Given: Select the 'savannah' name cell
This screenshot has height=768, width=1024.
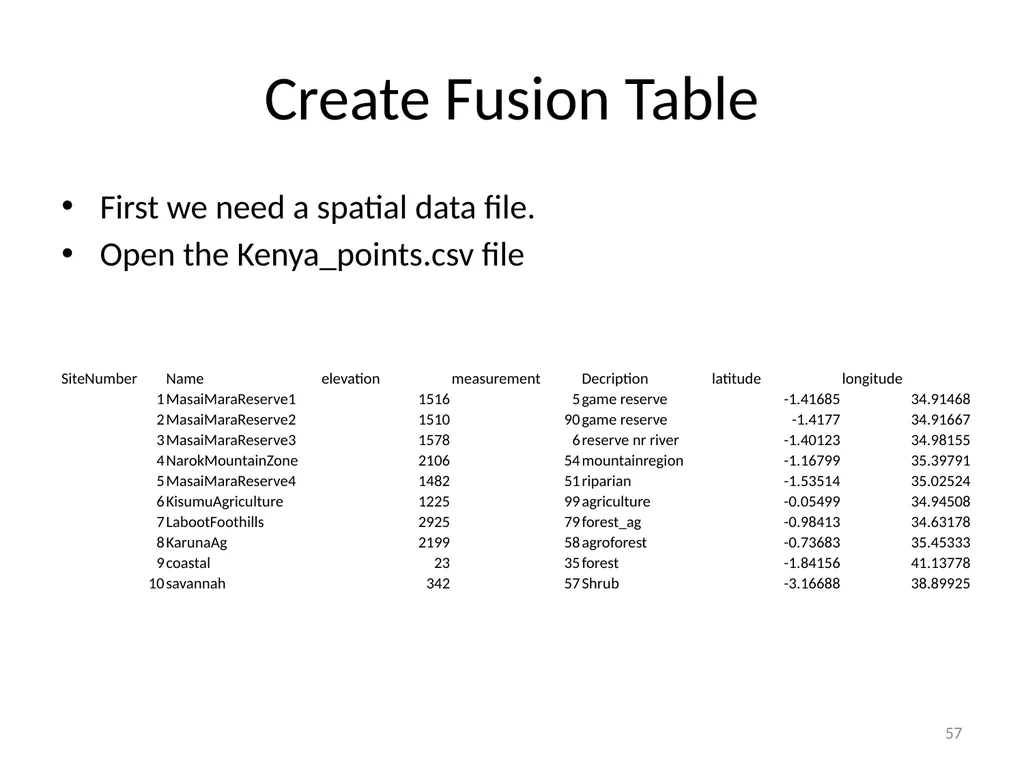Looking at the screenshot, I should [x=196, y=583].
